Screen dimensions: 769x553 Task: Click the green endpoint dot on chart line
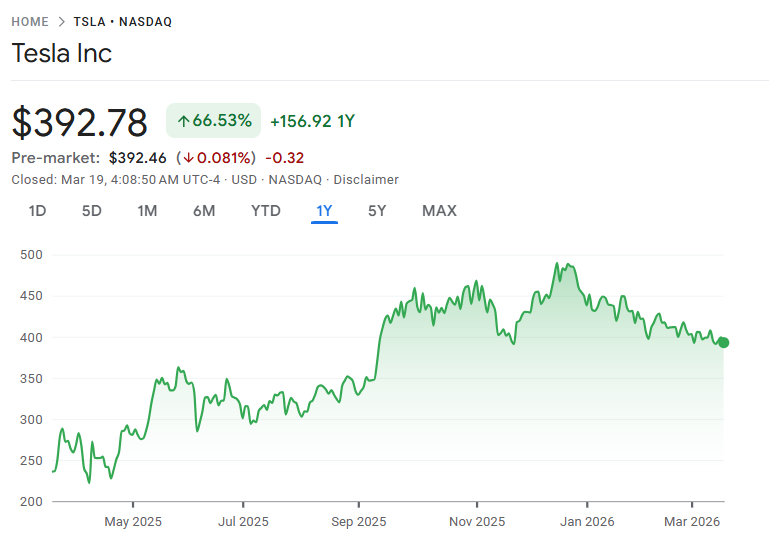click(723, 342)
